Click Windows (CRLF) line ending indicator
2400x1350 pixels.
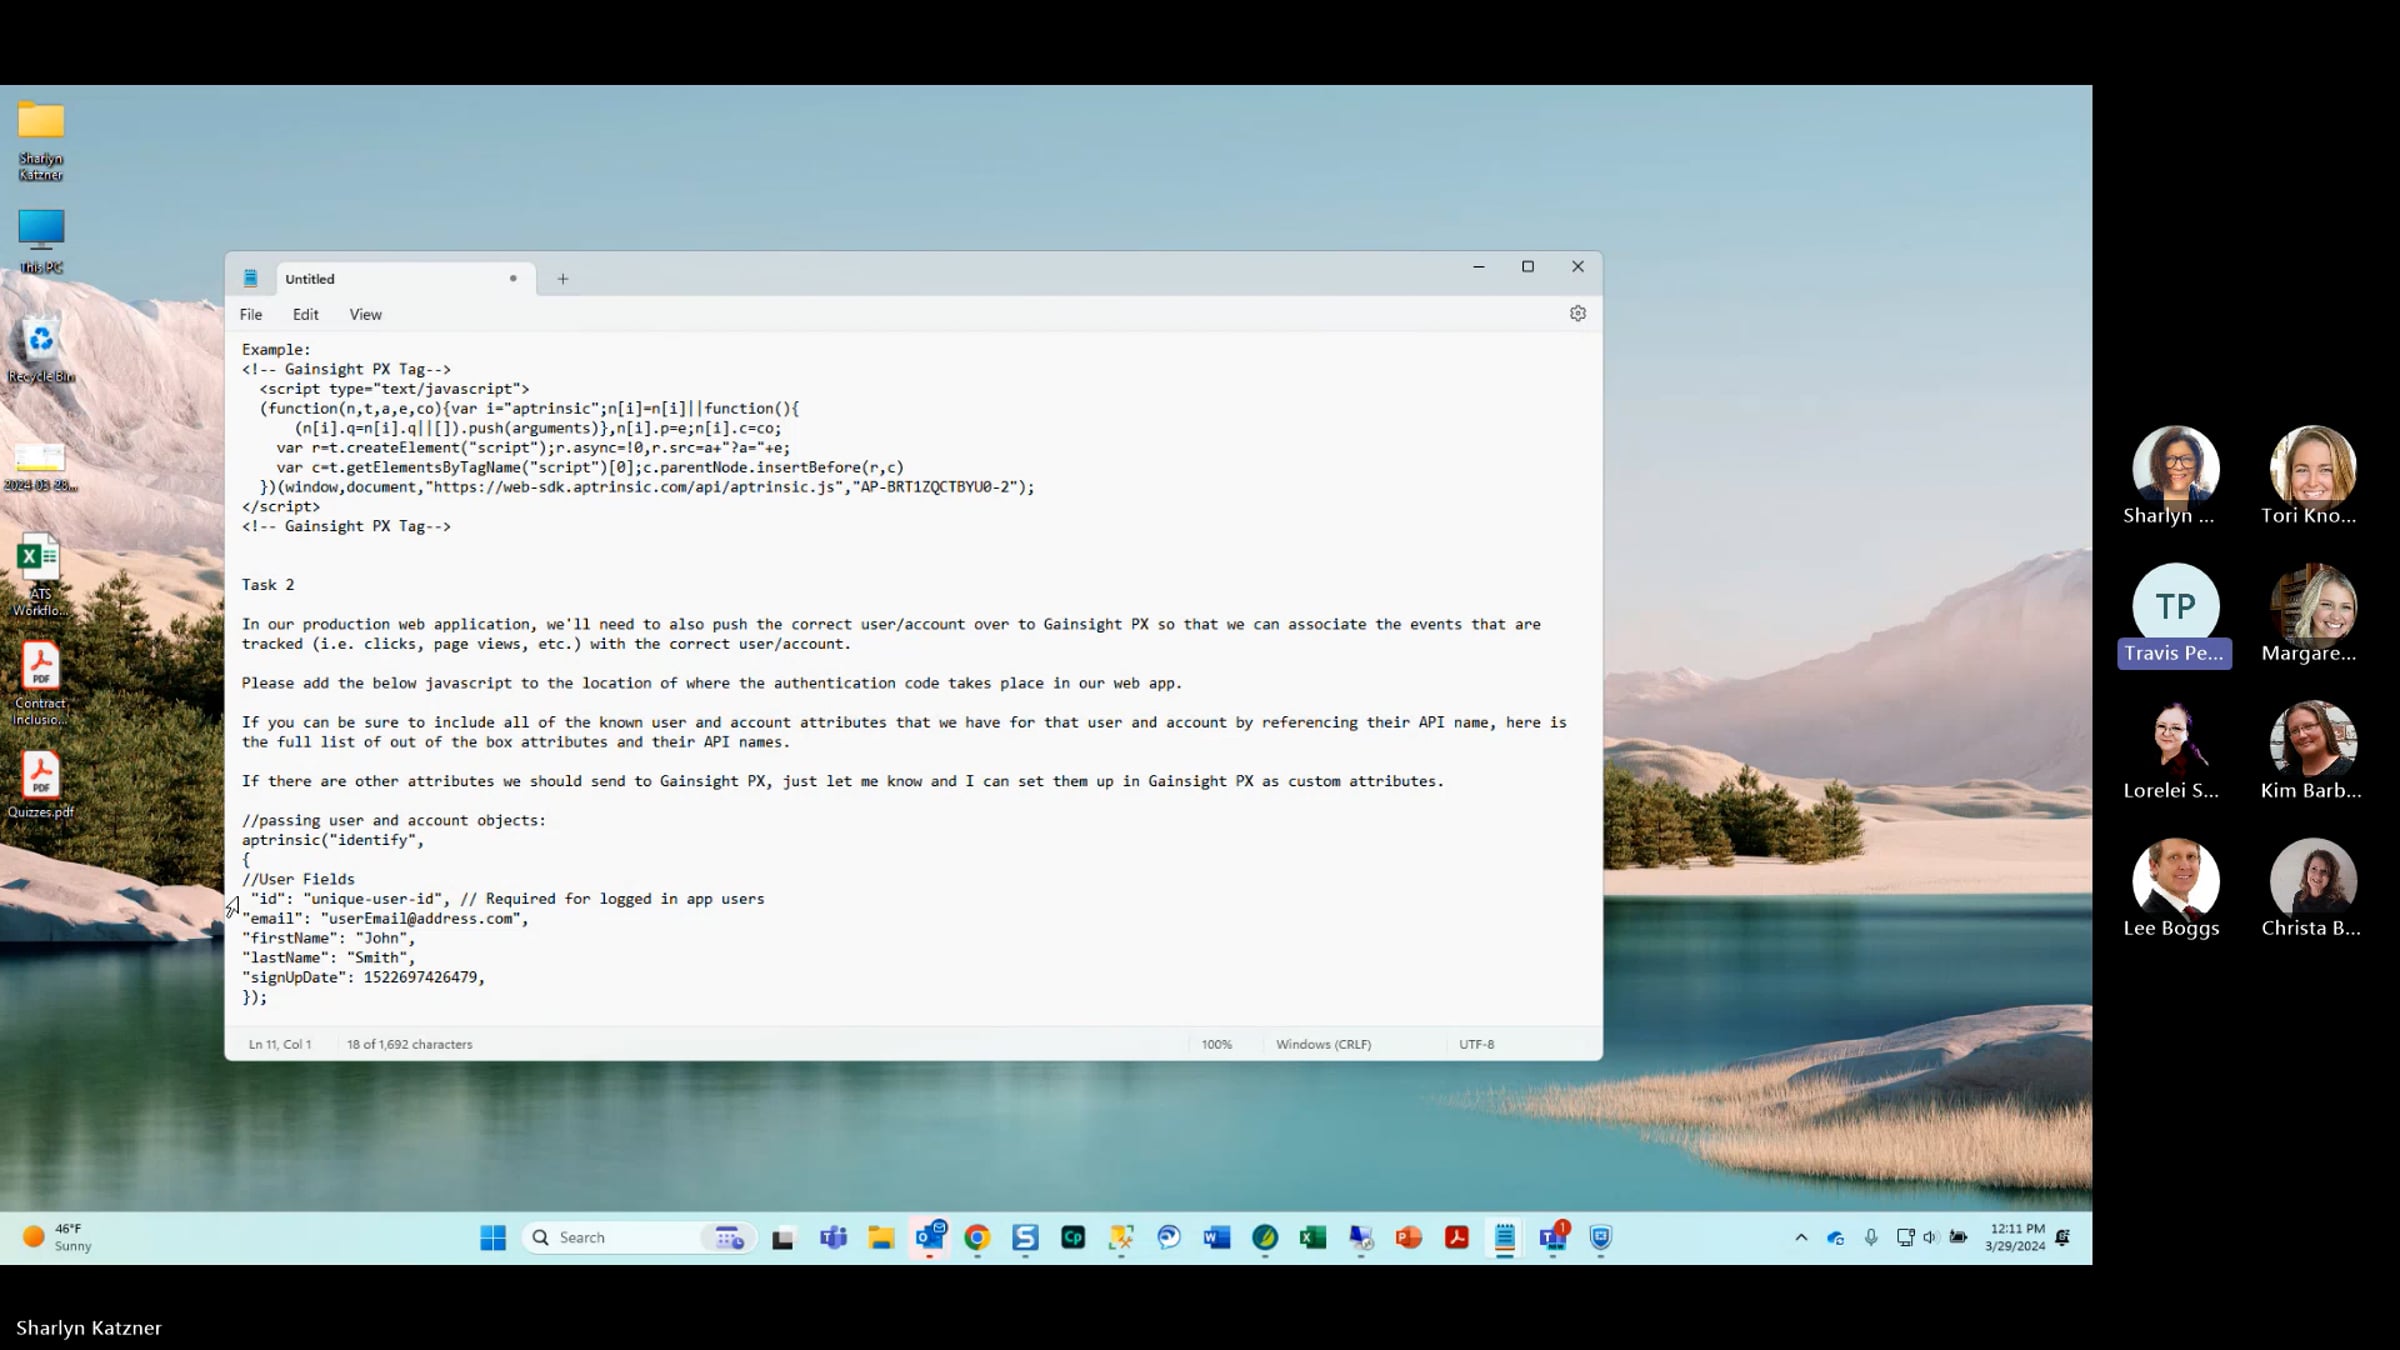1323,1044
